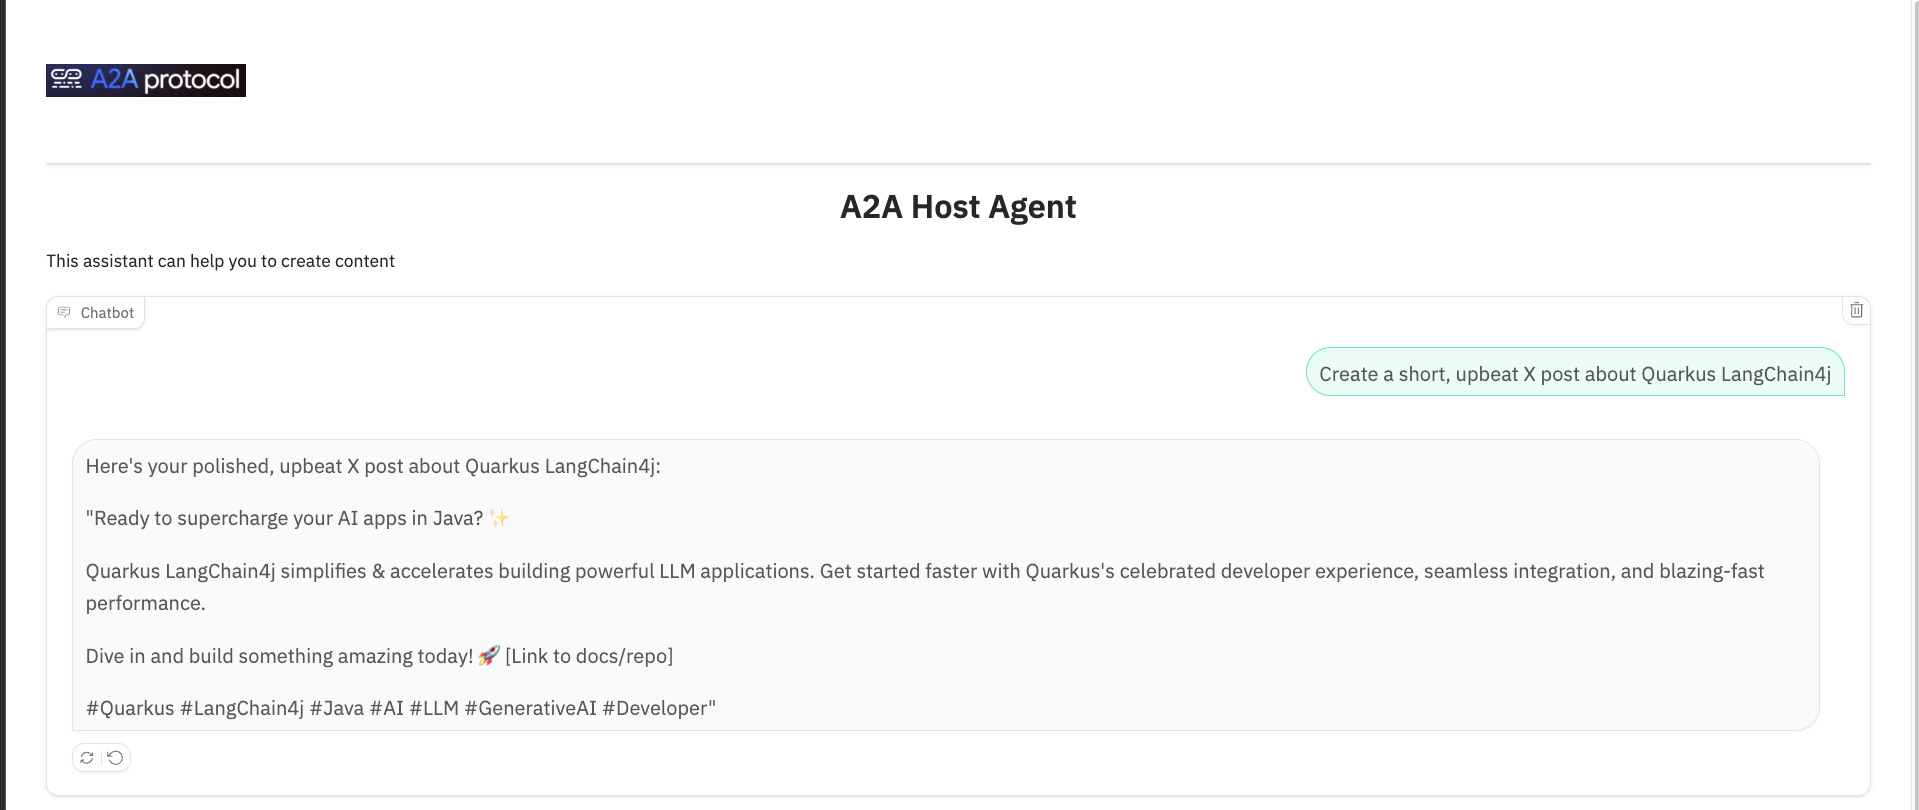Click the "#Developer" hashtag
The height and width of the screenshot is (810, 1919).
659,708
